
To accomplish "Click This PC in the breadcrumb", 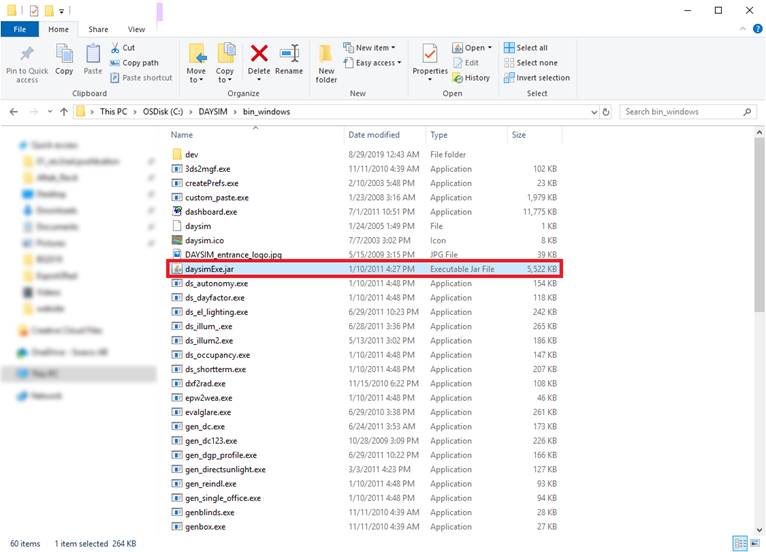I will 113,112.
